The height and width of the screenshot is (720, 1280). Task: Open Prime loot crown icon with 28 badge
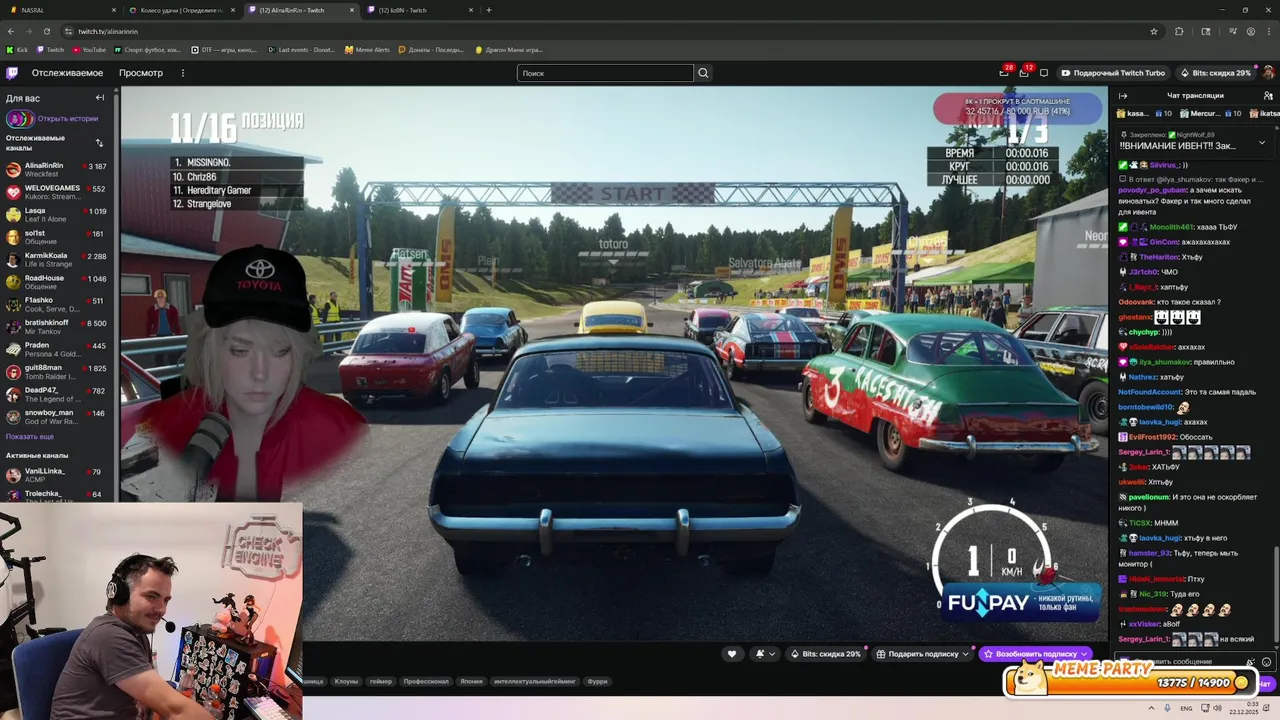pyautogui.click(x=1004, y=73)
